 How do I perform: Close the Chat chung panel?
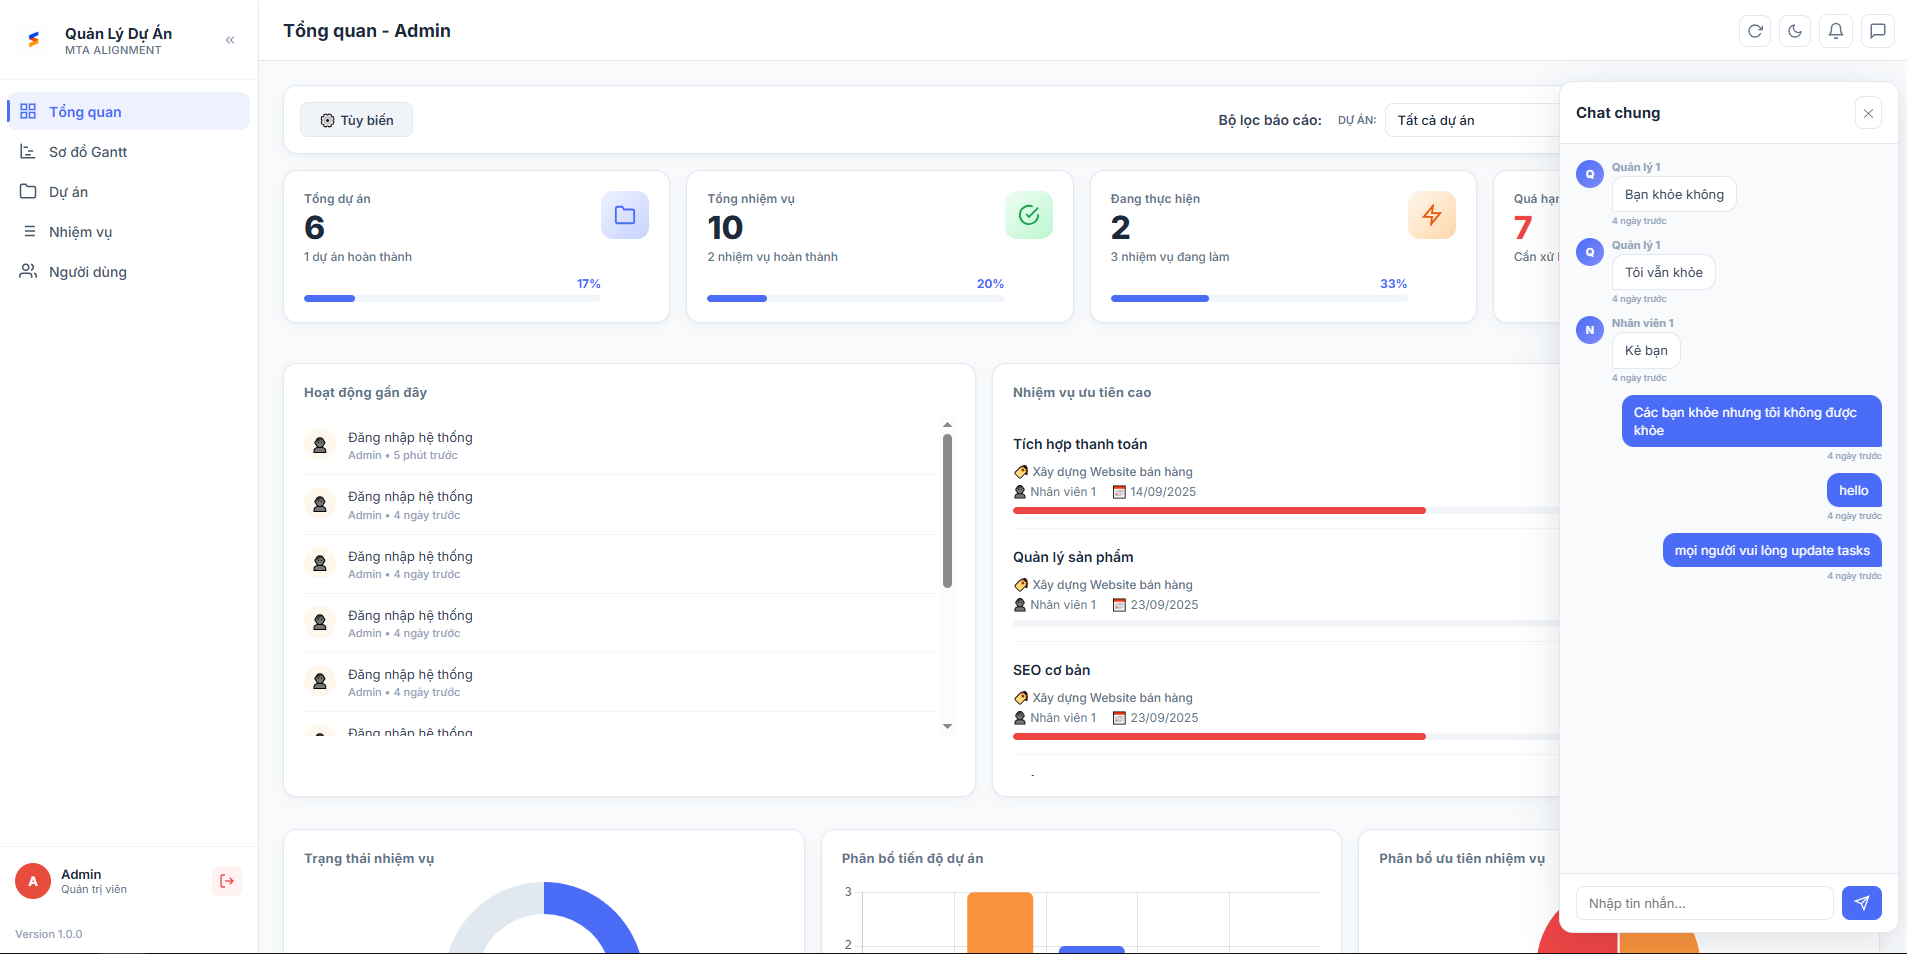1868,113
